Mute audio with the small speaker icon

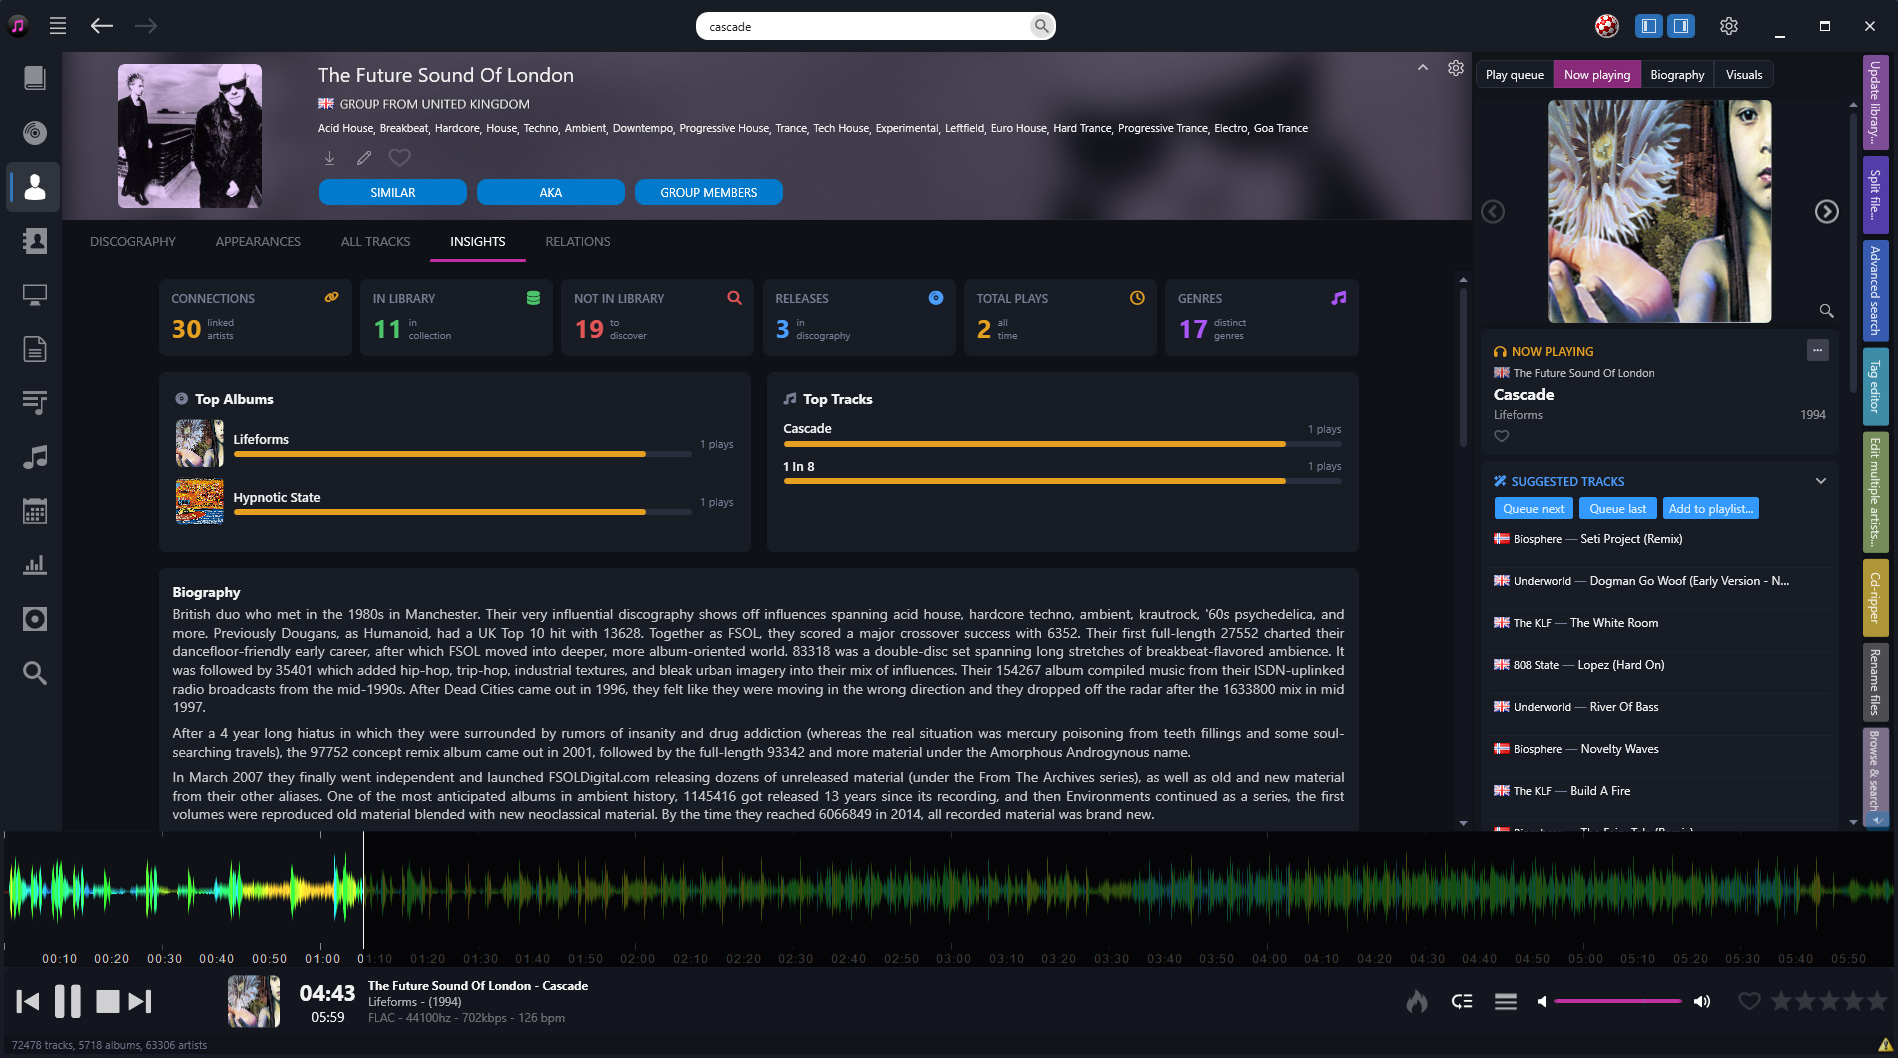[1542, 1001]
